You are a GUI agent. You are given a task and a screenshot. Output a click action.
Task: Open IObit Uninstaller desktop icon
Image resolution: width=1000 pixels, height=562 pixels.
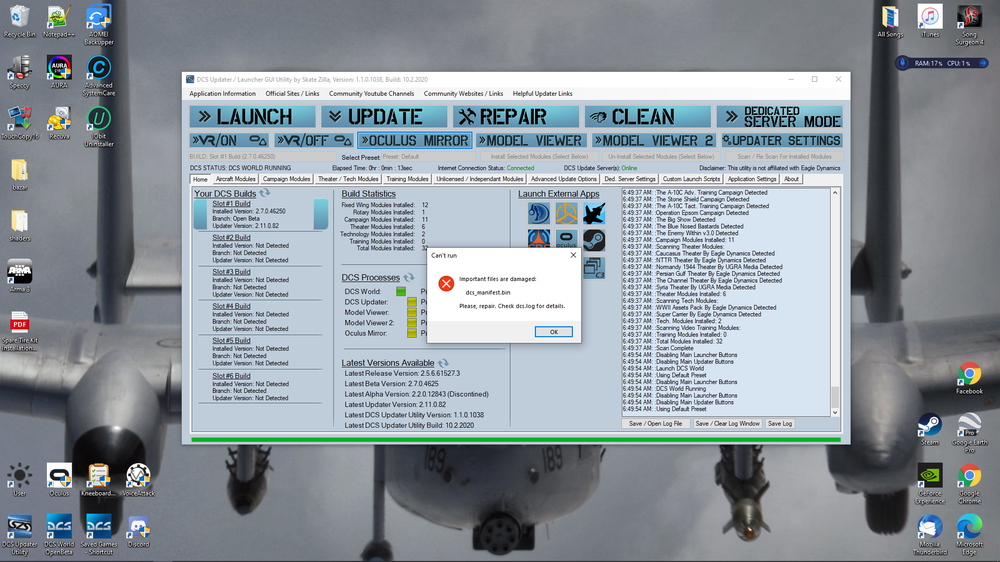(98, 127)
